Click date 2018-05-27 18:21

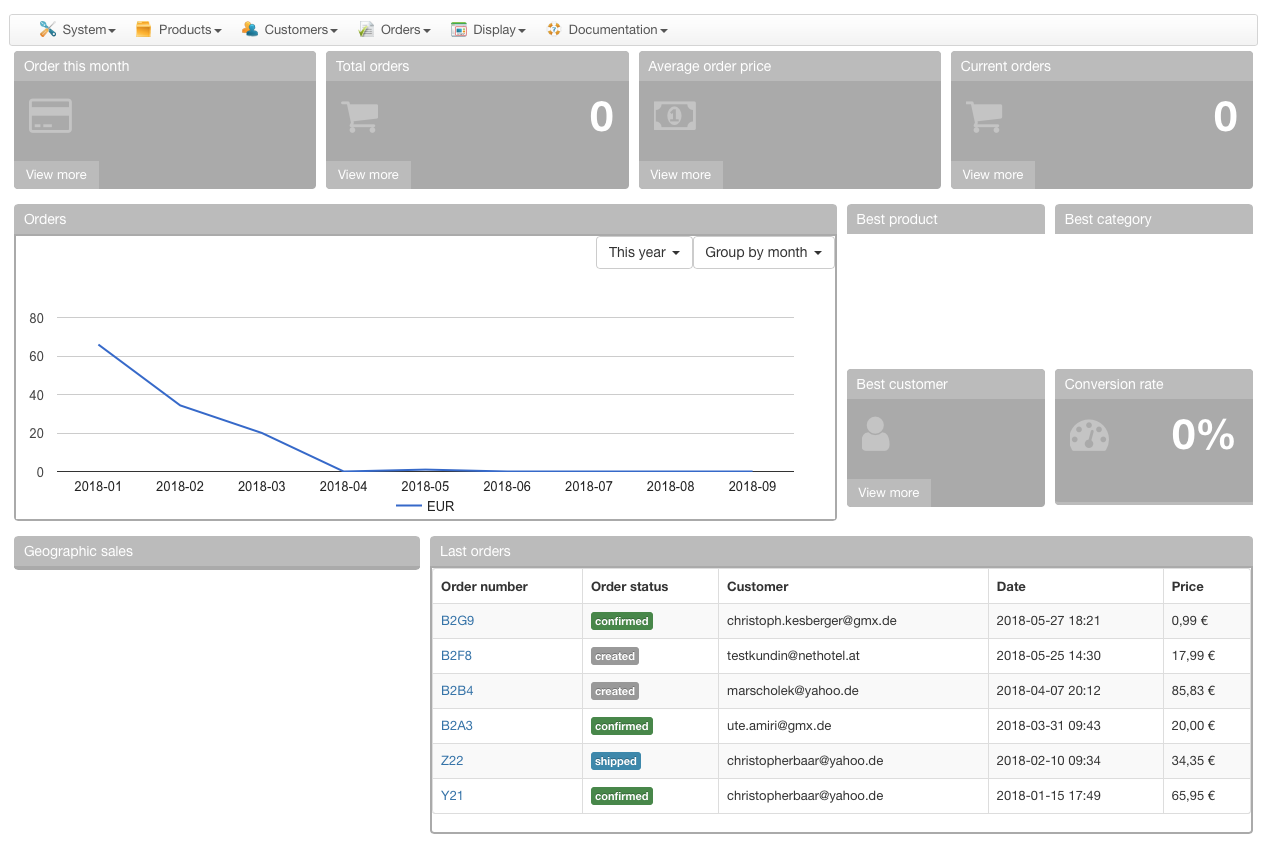tap(1048, 620)
